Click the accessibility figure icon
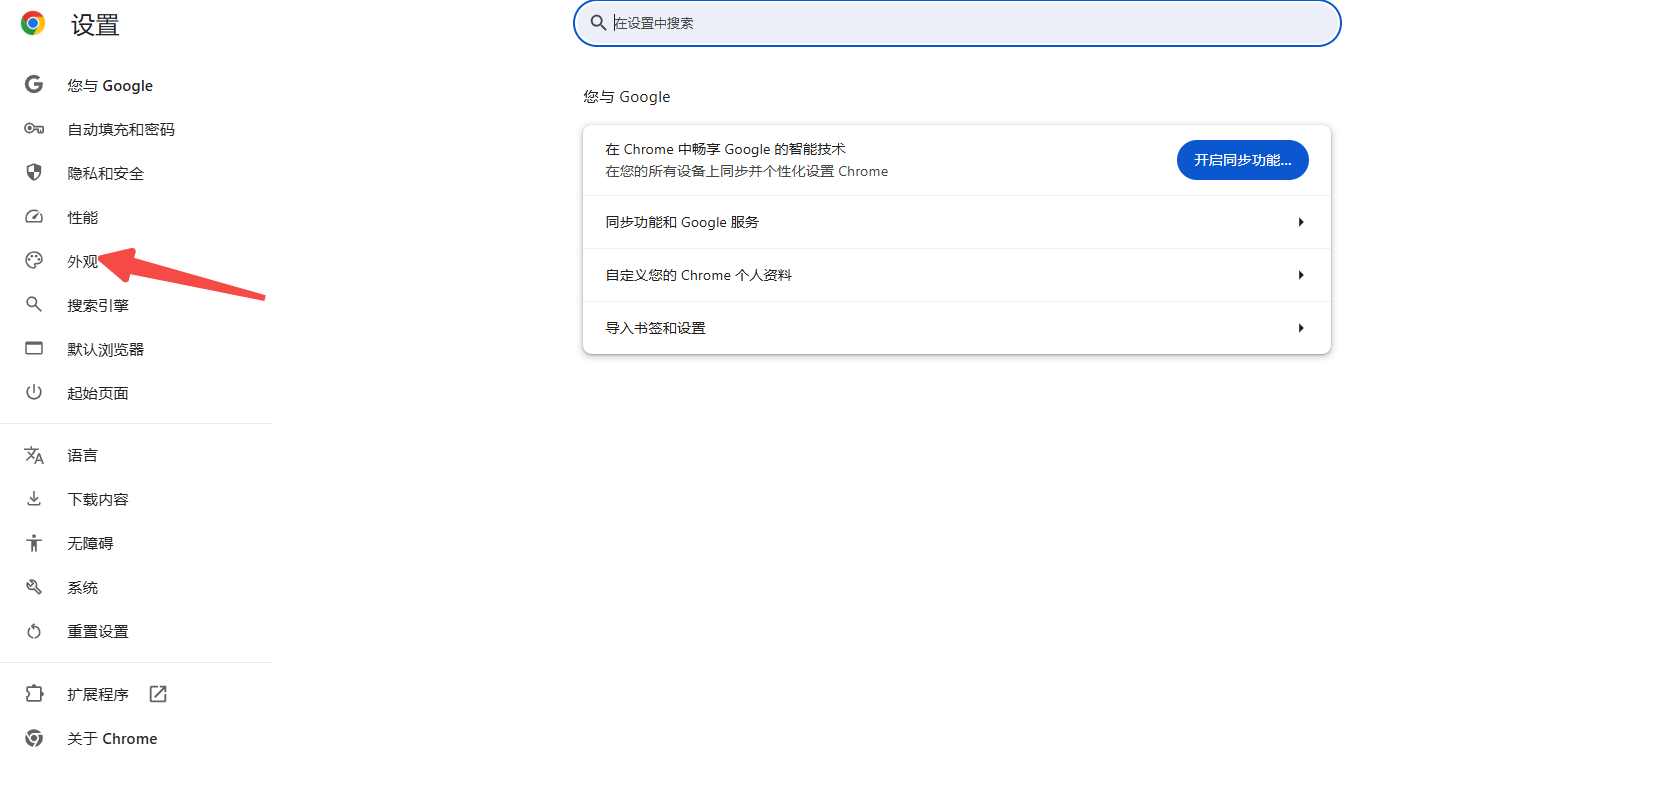This screenshot has height=788, width=1679. coord(34,543)
